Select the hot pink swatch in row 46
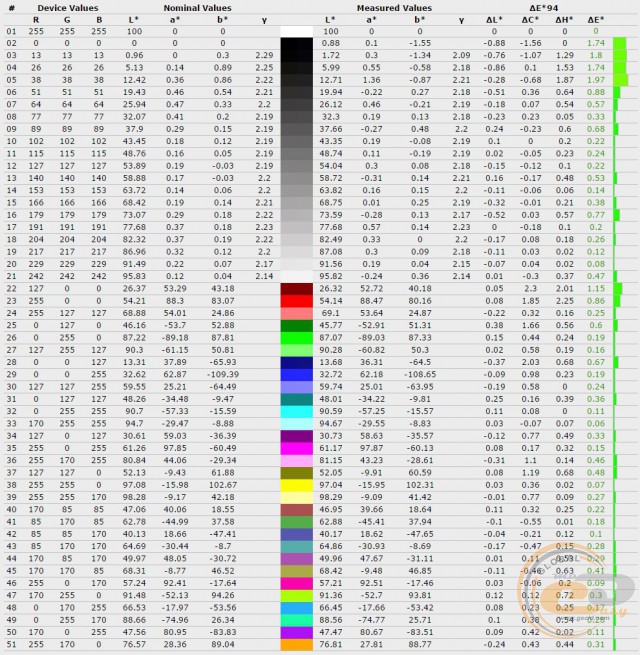640x655 pixels. [x=297, y=583]
